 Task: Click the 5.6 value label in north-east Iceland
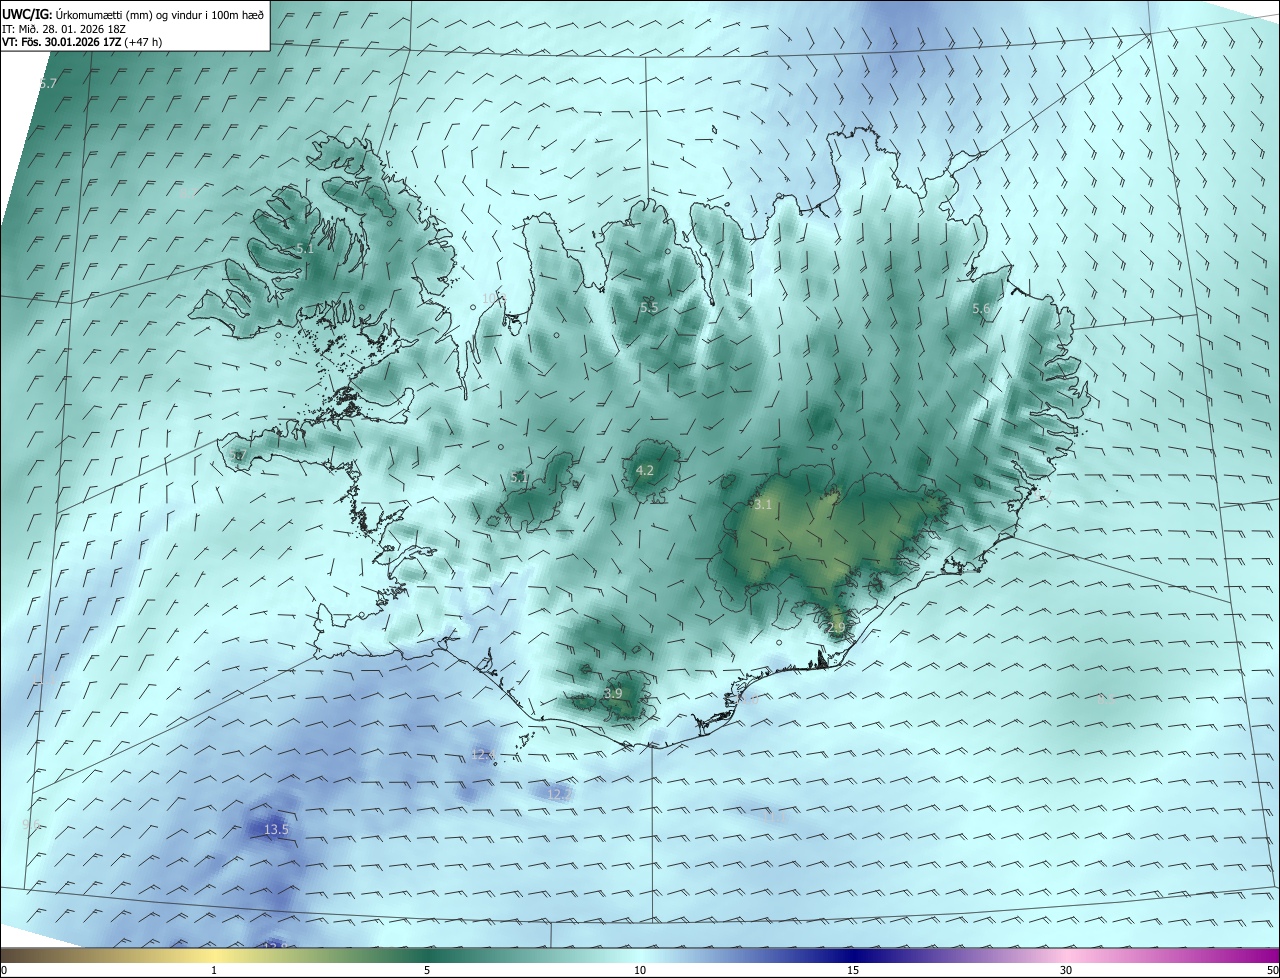click(981, 309)
